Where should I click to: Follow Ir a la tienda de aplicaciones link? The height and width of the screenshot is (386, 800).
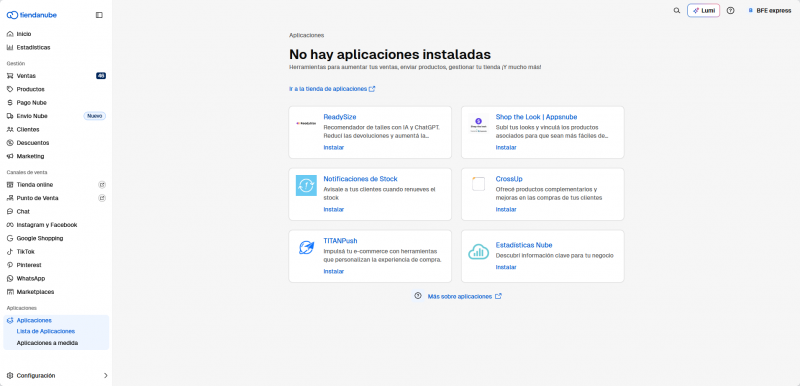(332, 89)
